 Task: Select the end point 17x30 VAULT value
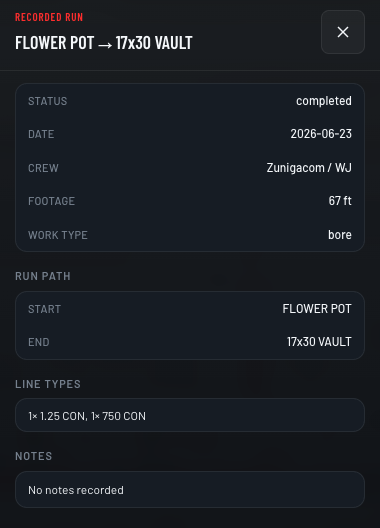click(319, 342)
